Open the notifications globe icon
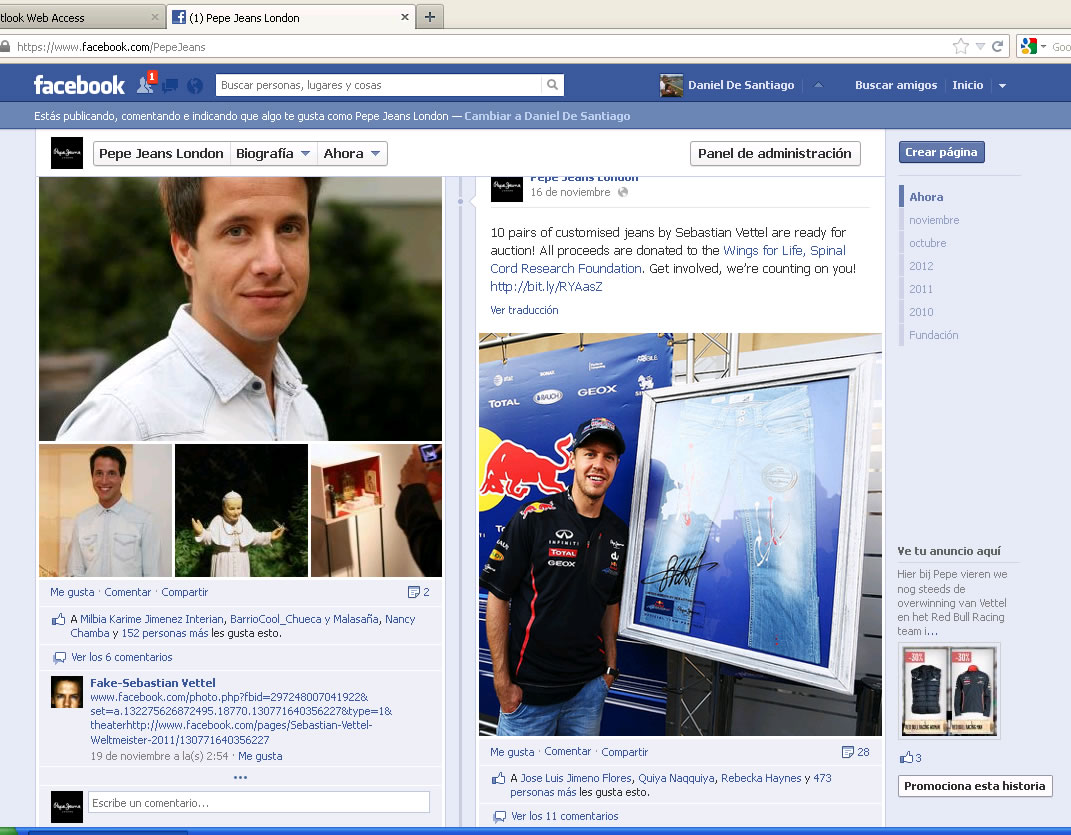The image size is (1071, 835). [195, 86]
